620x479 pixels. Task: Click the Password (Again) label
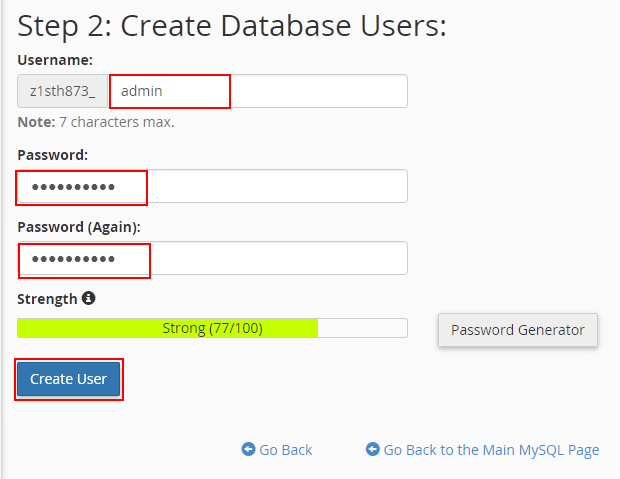point(79,227)
